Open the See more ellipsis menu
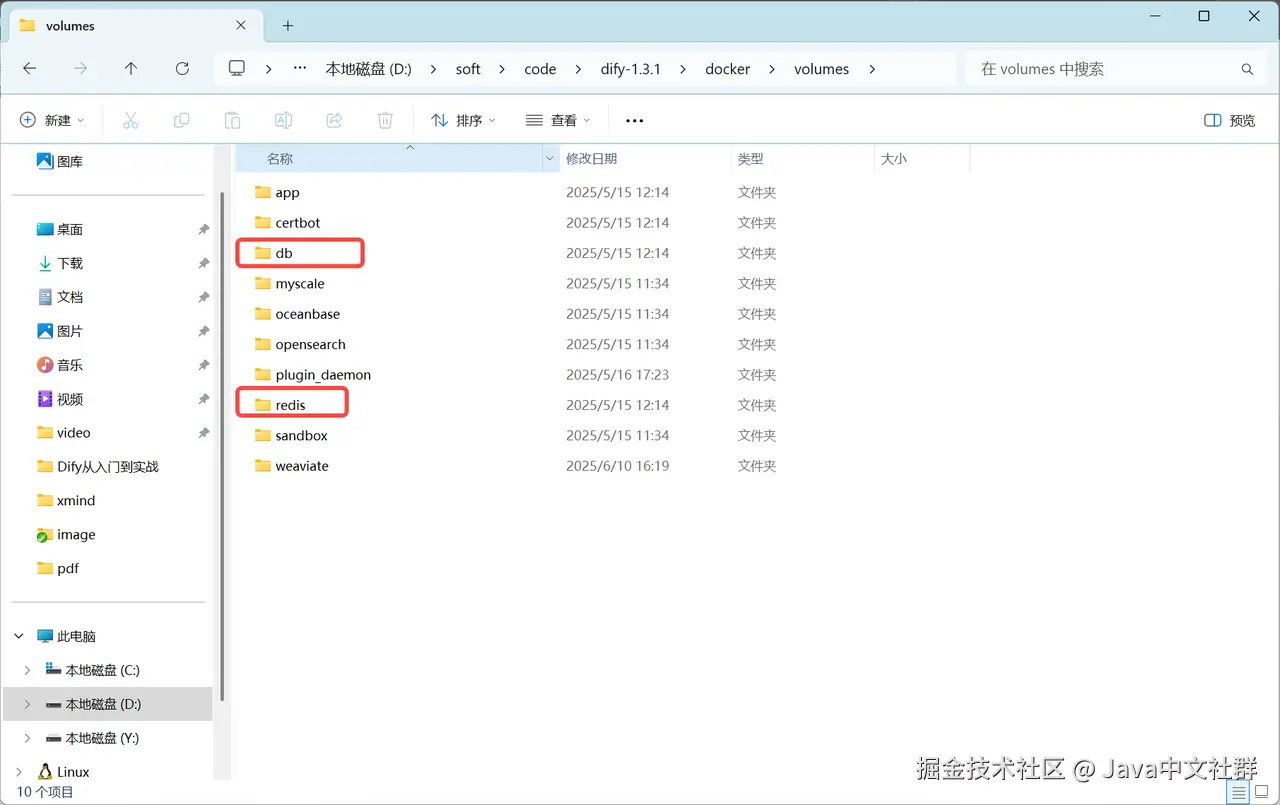 tap(634, 120)
